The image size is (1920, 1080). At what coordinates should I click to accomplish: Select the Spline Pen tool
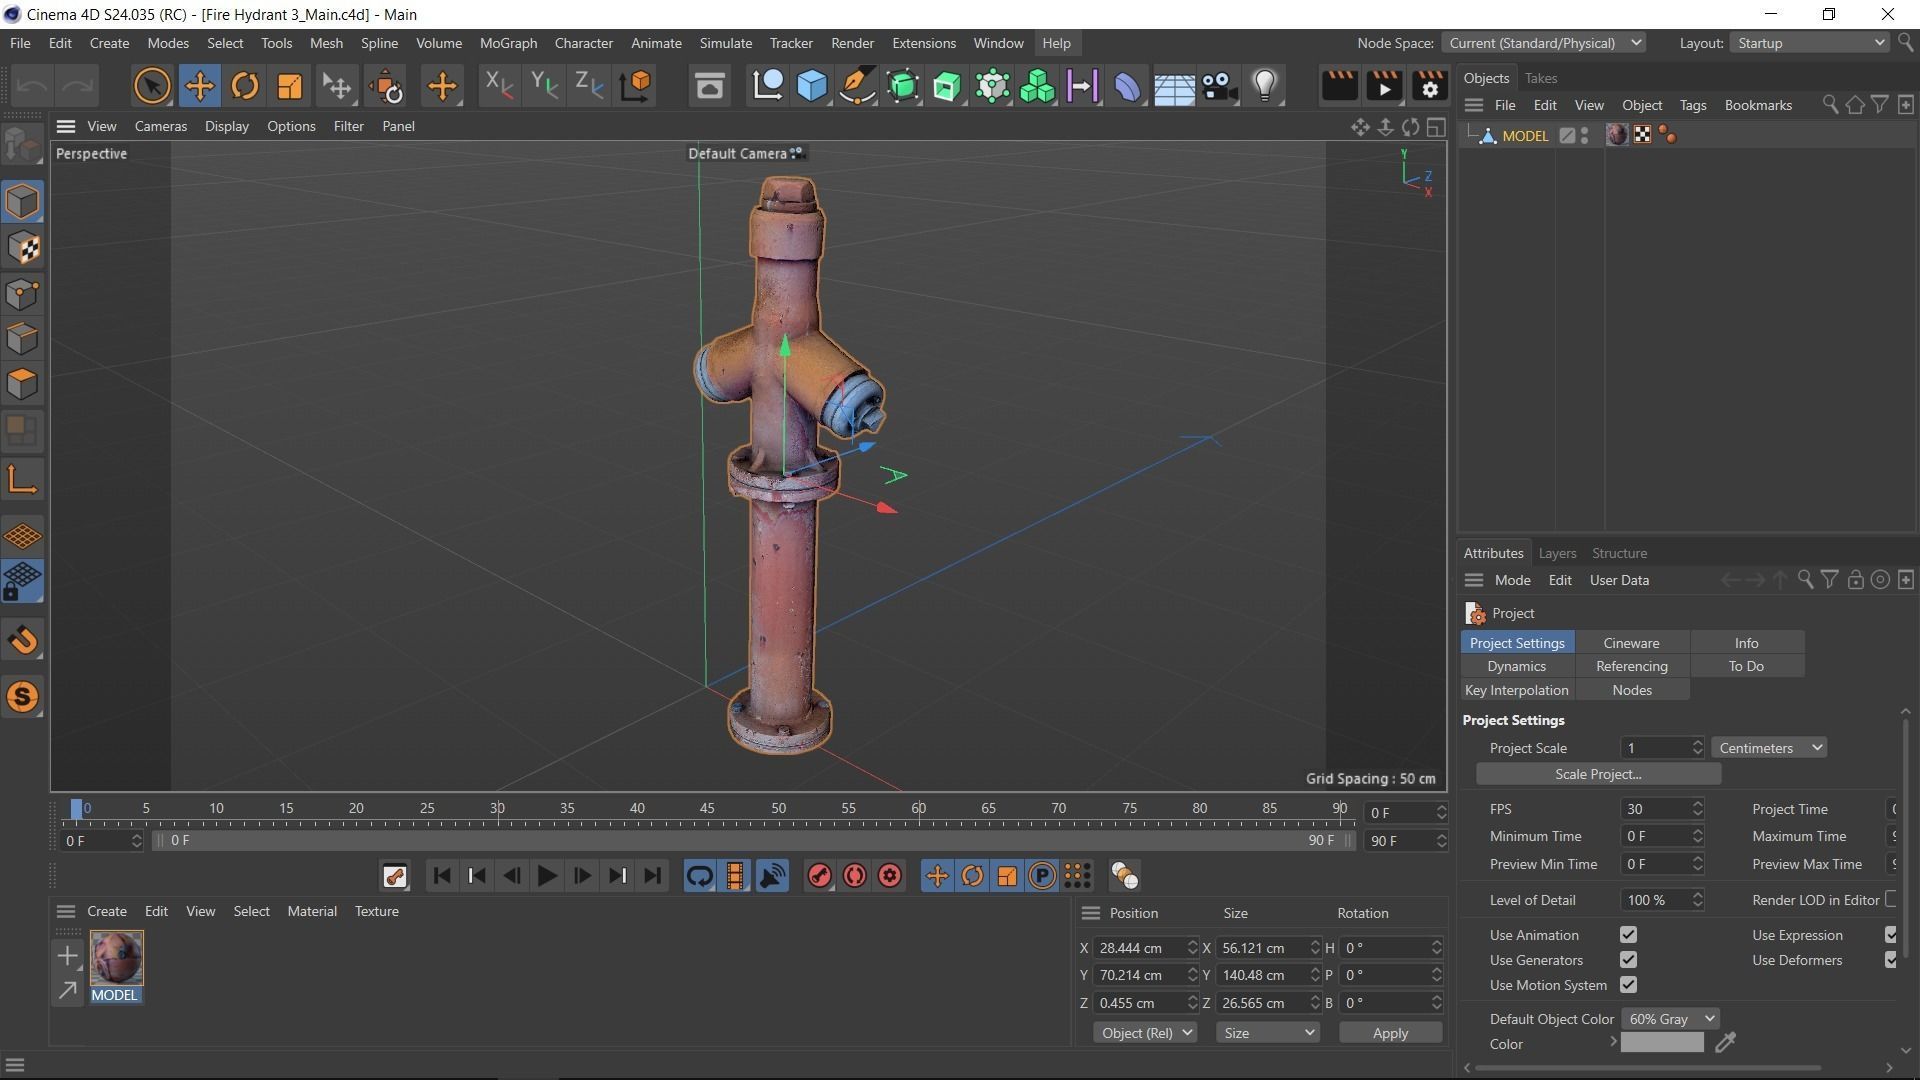(x=857, y=86)
